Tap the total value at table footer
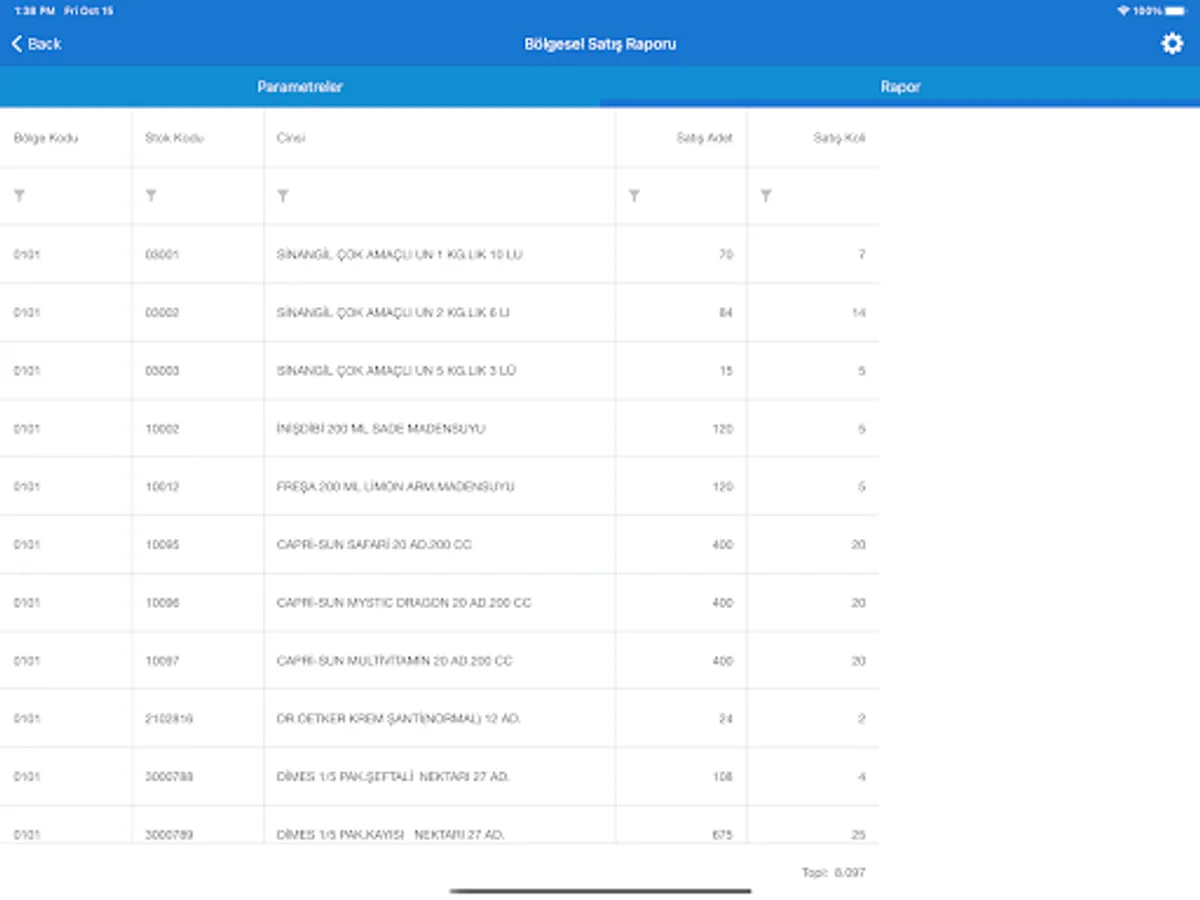Viewport: 1200px width, 900px height. tap(834, 873)
